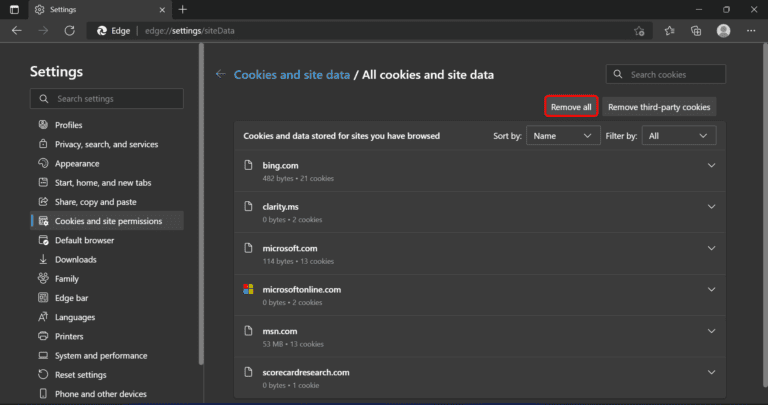Click the Search cookies input field
The width and height of the screenshot is (768, 405).
point(674,74)
